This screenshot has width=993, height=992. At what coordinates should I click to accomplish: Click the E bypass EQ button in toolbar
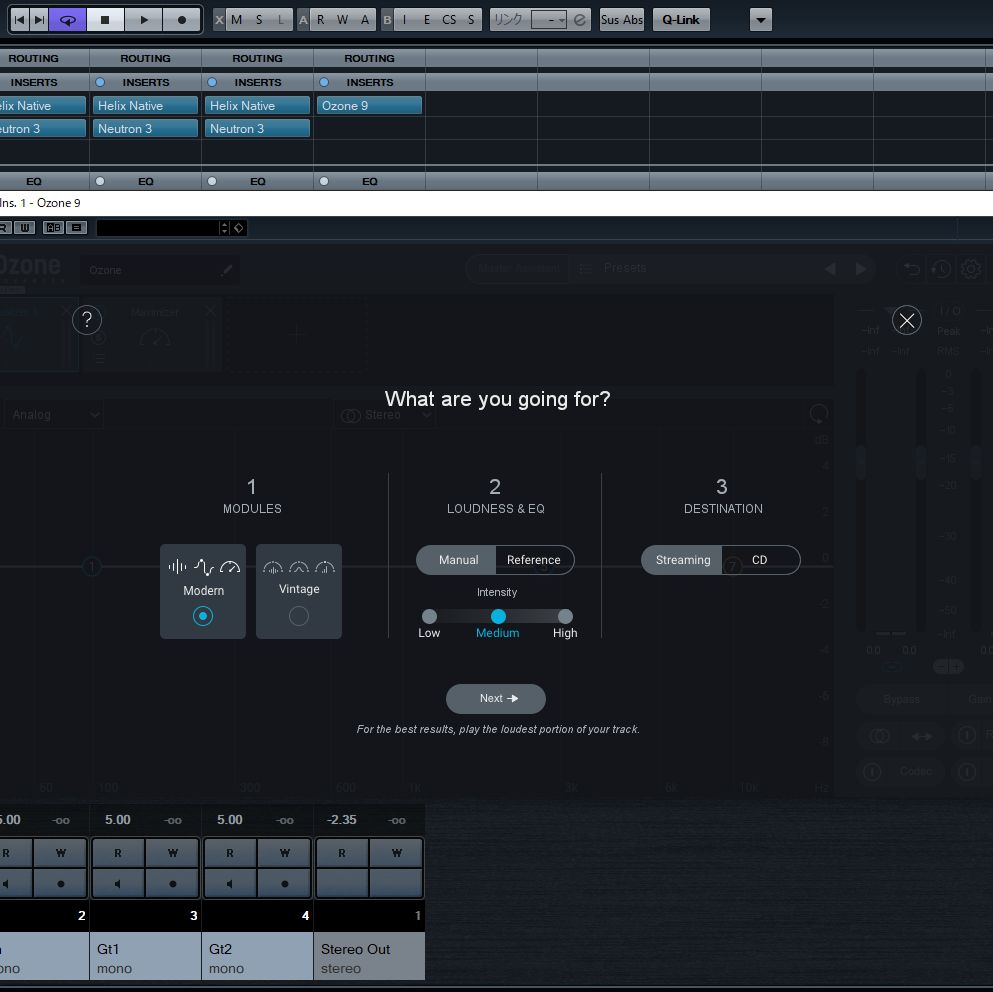[427, 20]
